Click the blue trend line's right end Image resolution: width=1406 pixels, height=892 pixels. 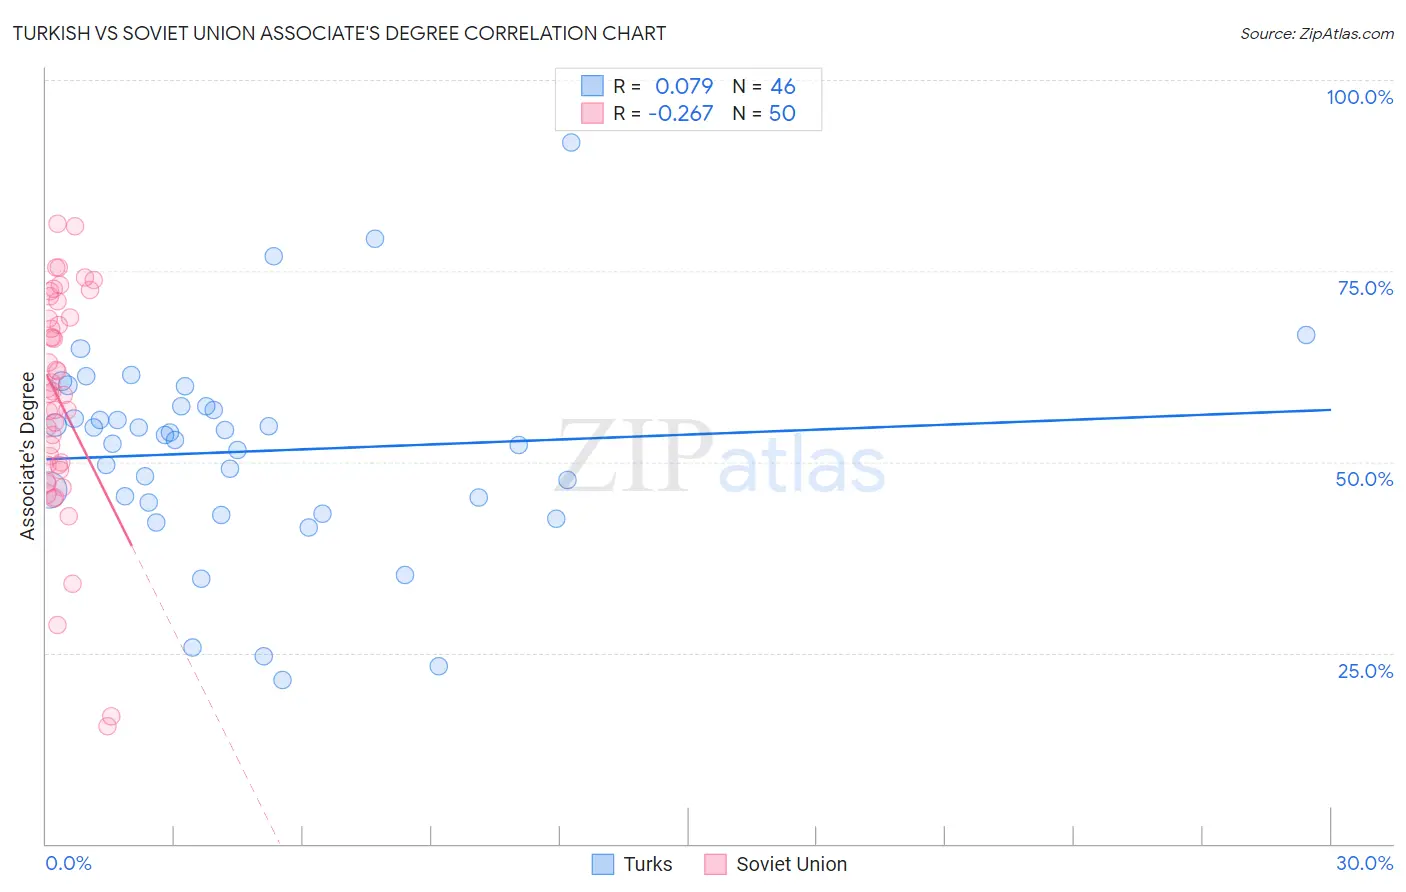click(x=1330, y=409)
